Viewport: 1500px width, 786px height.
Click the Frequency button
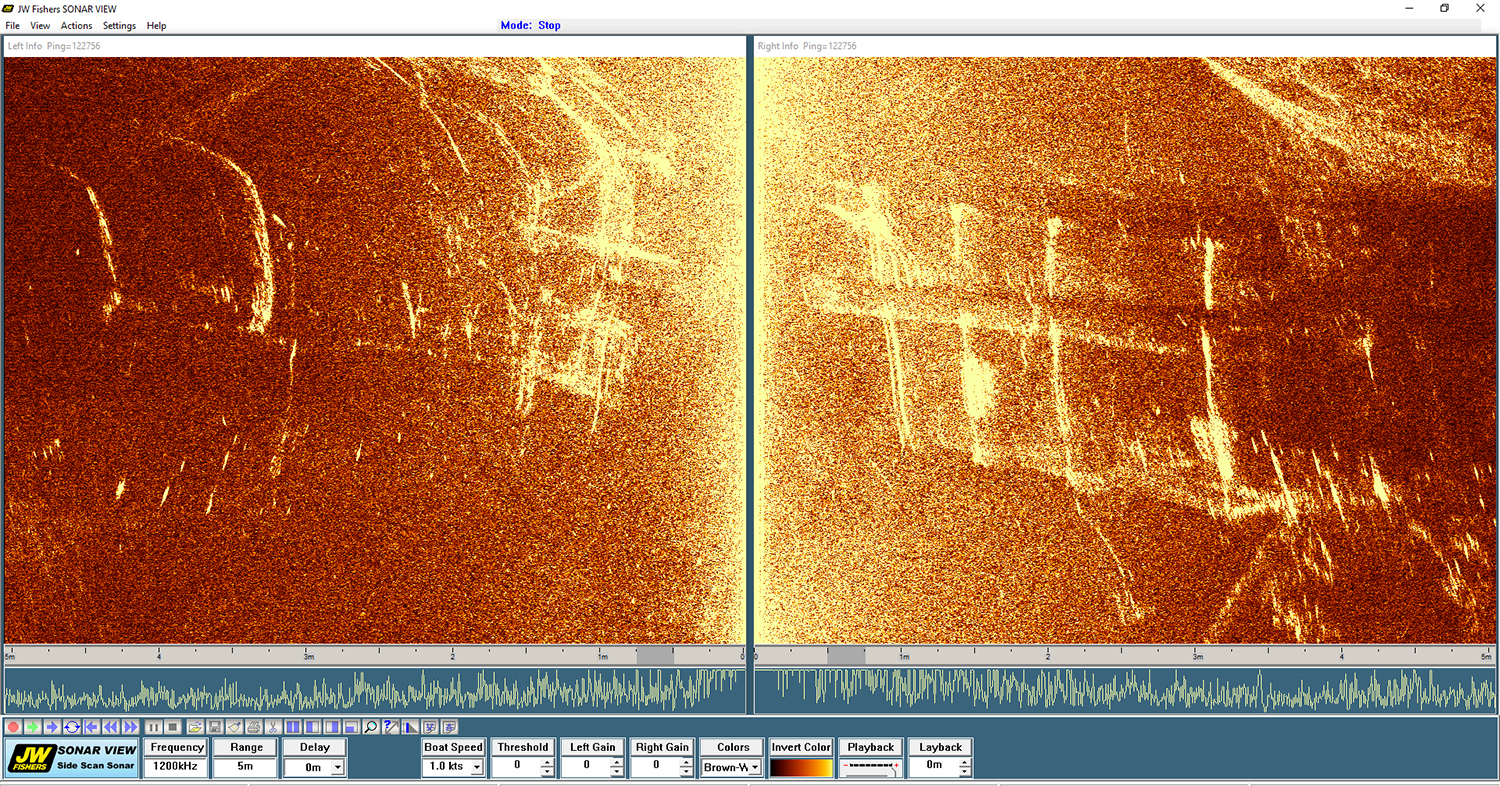(177, 747)
